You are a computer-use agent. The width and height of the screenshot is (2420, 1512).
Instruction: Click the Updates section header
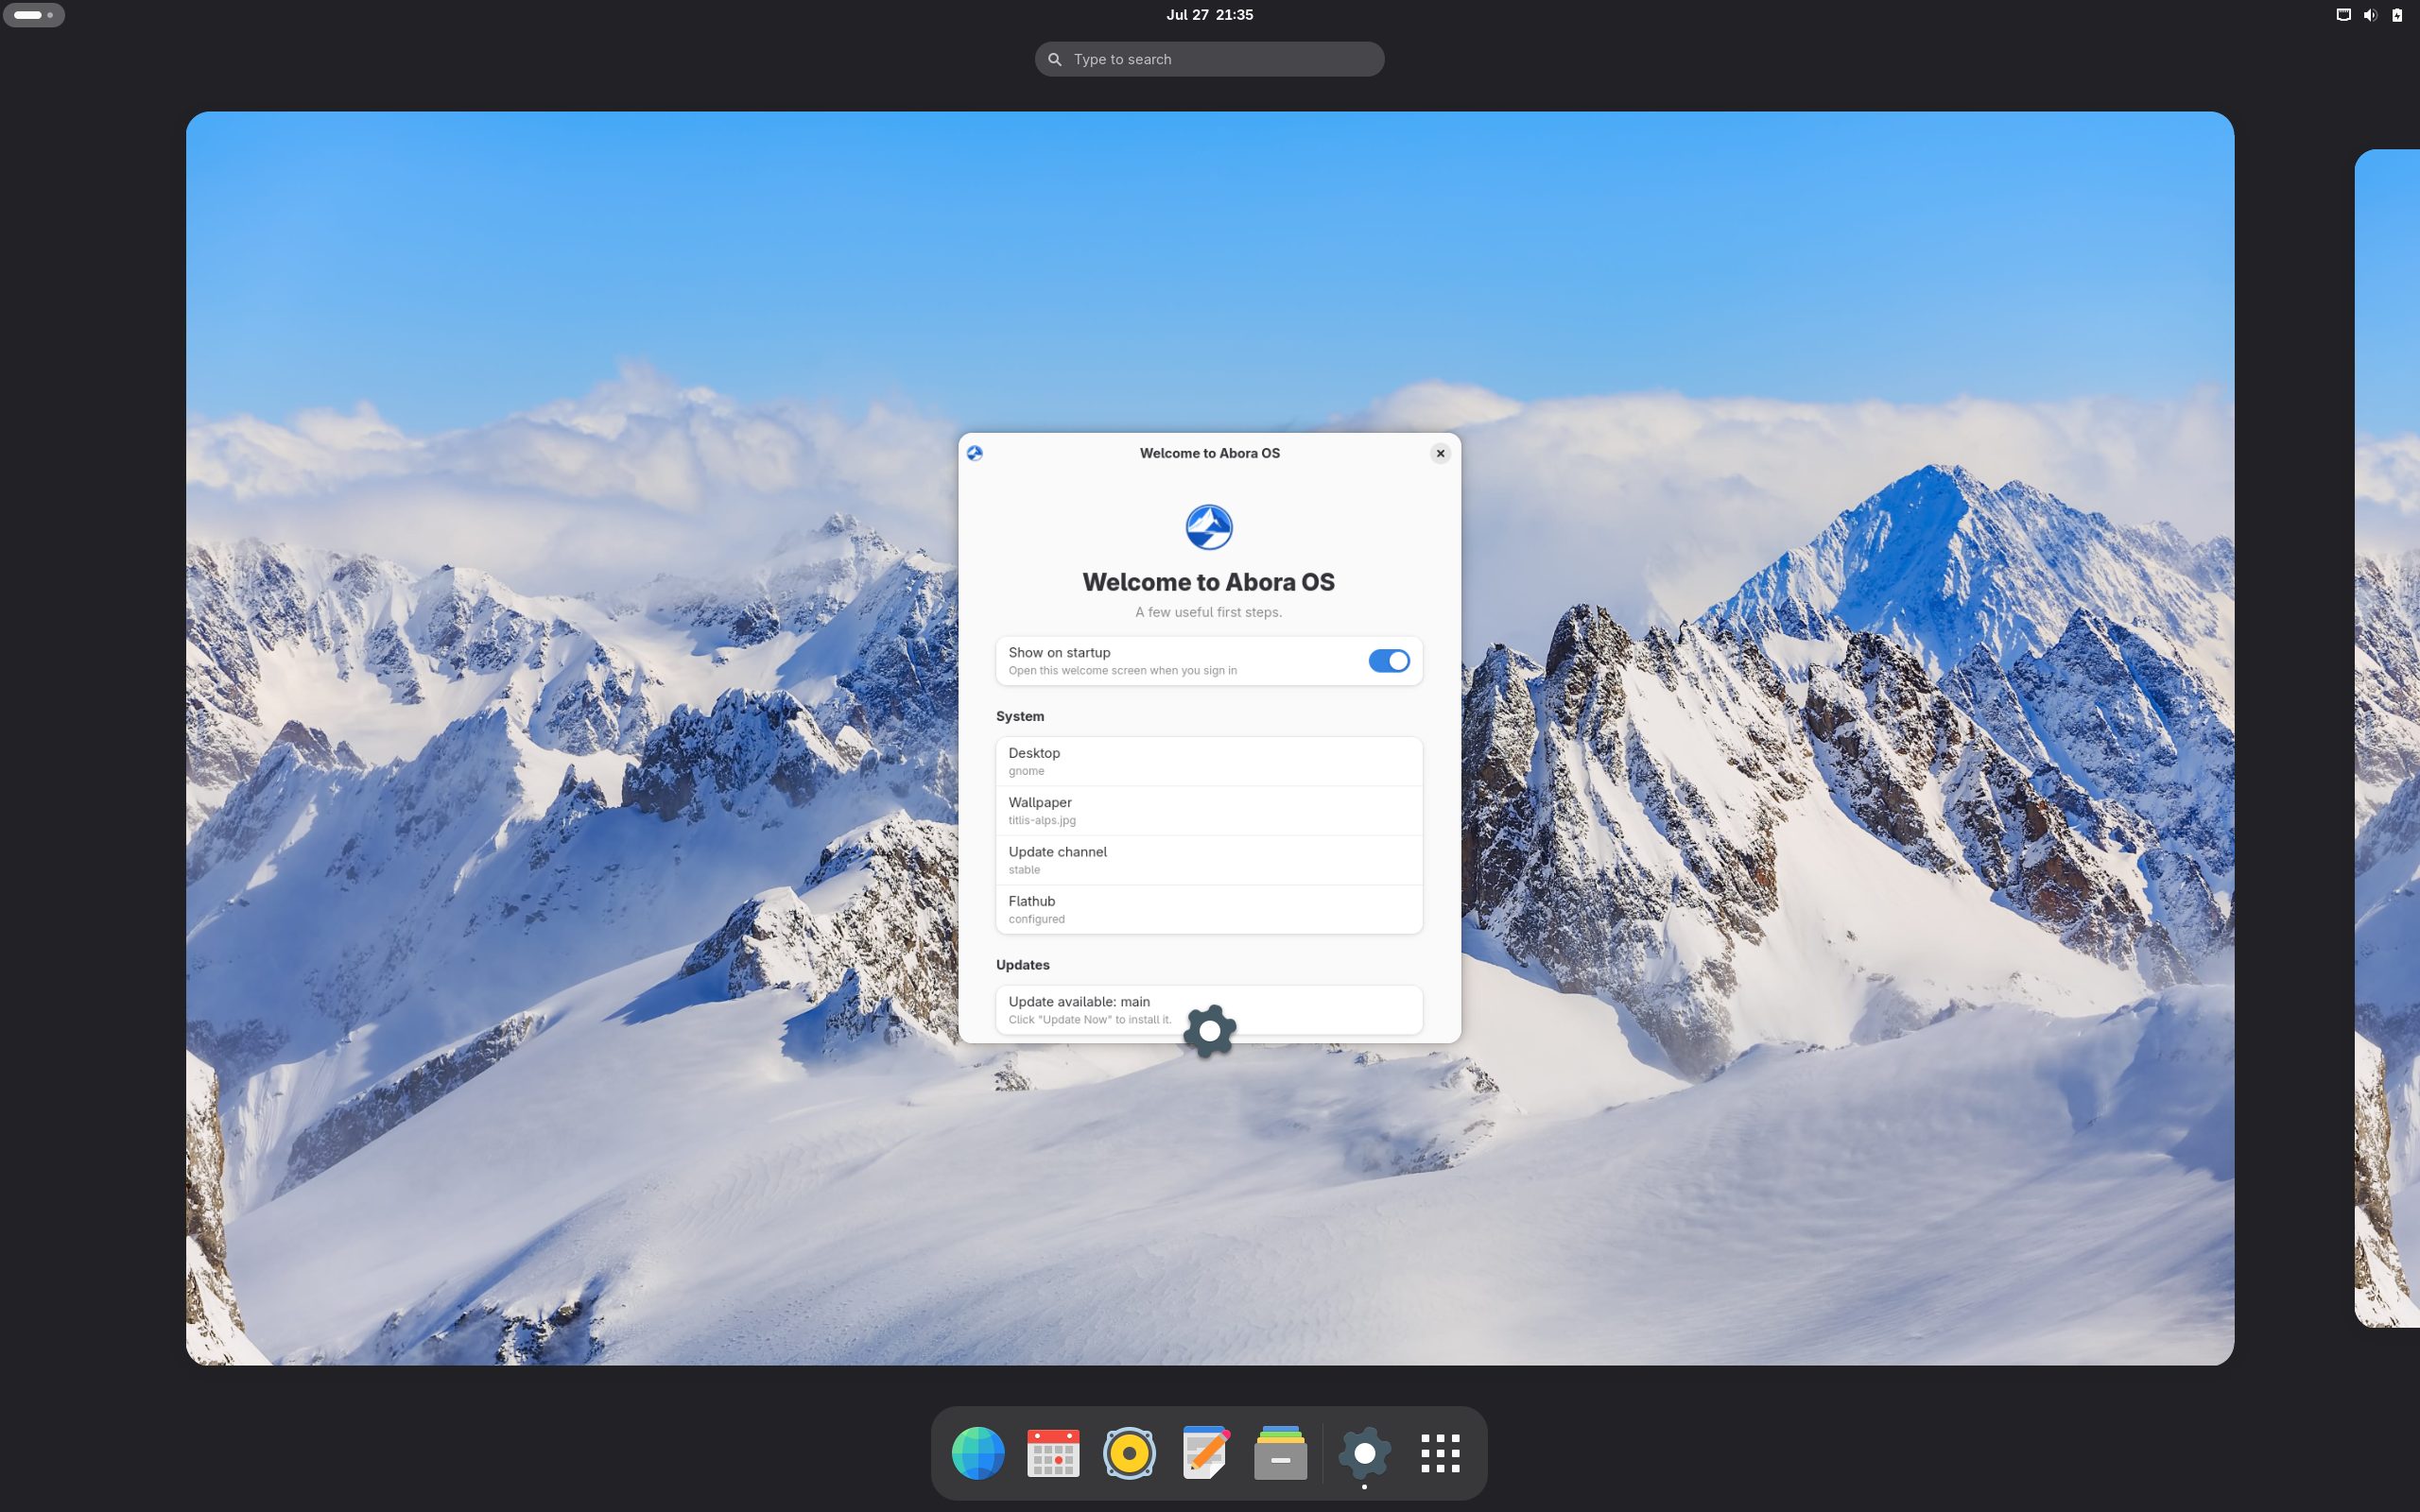tap(1022, 965)
